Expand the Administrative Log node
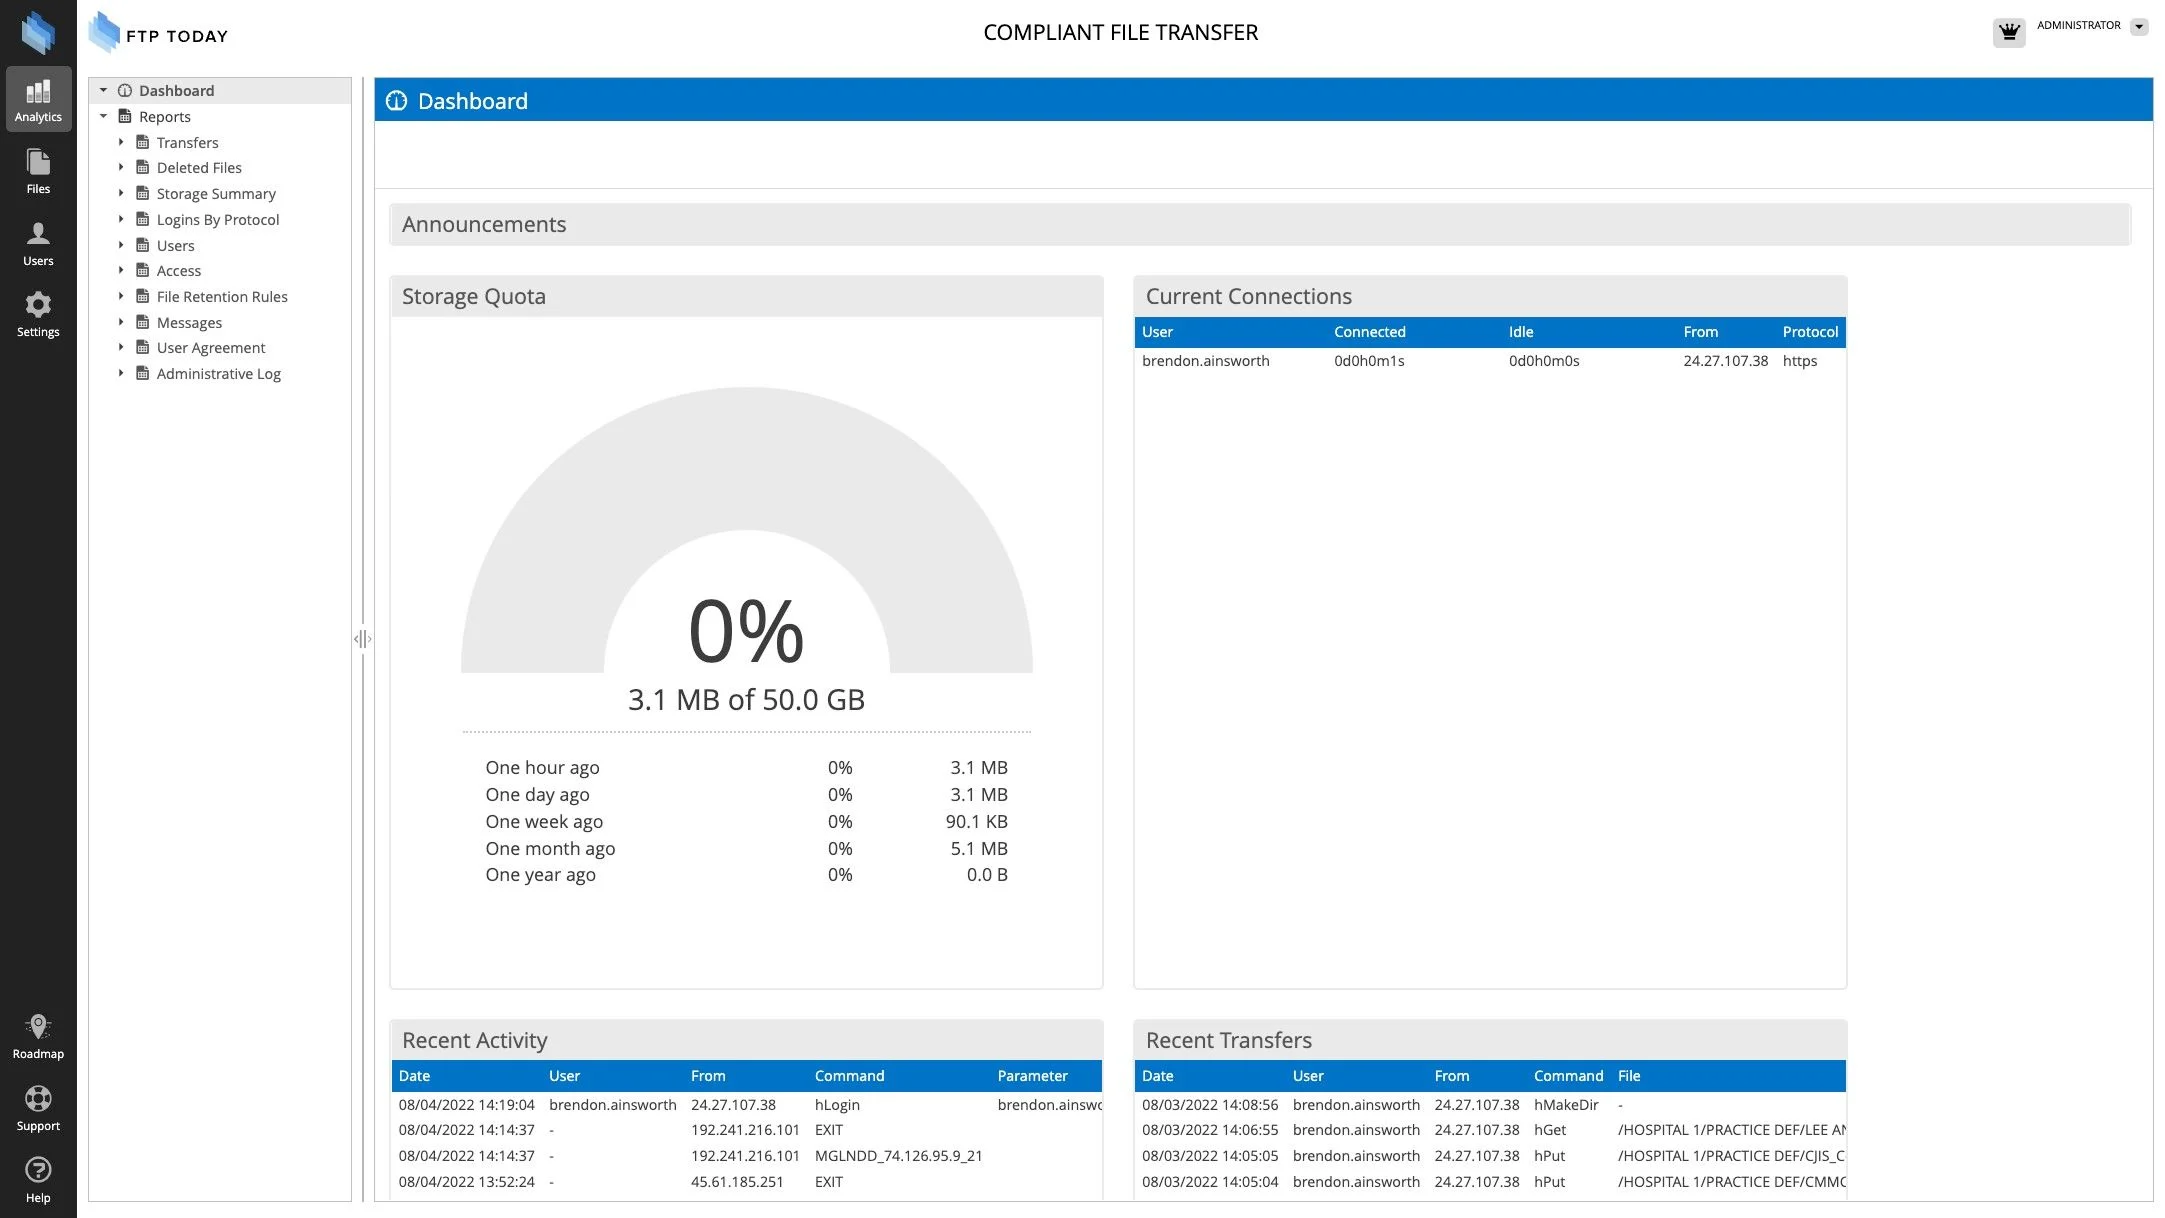The image size is (2165, 1218). [121, 373]
